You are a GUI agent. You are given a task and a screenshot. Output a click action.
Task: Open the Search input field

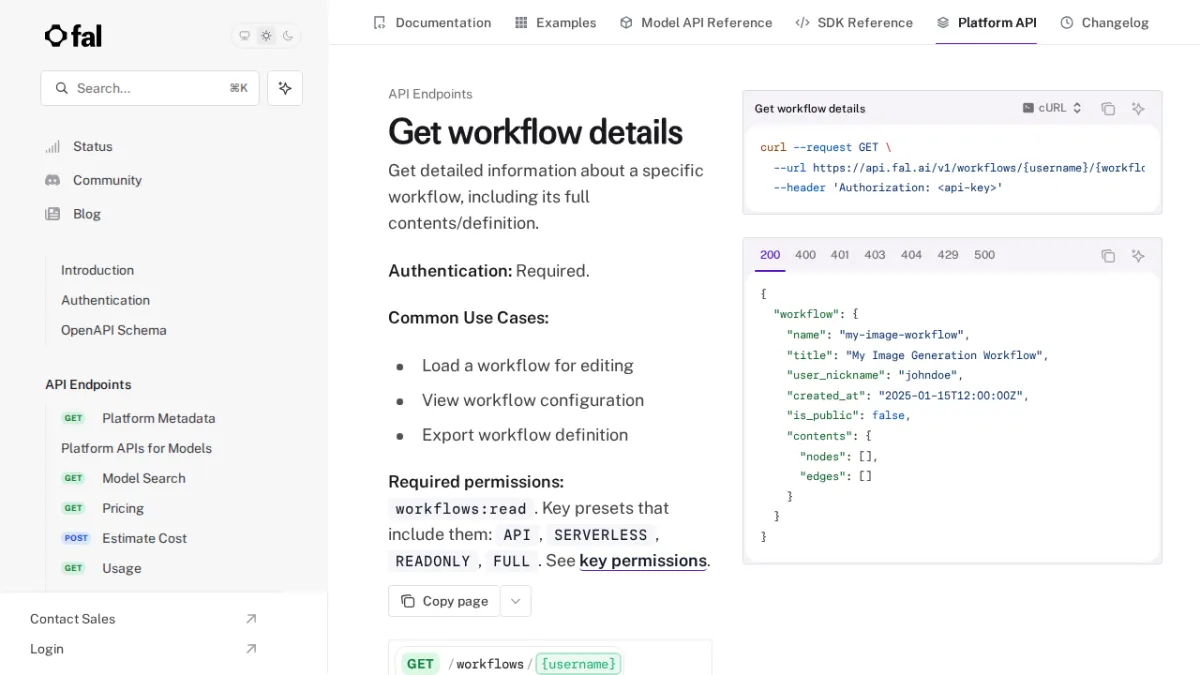[150, 88]
